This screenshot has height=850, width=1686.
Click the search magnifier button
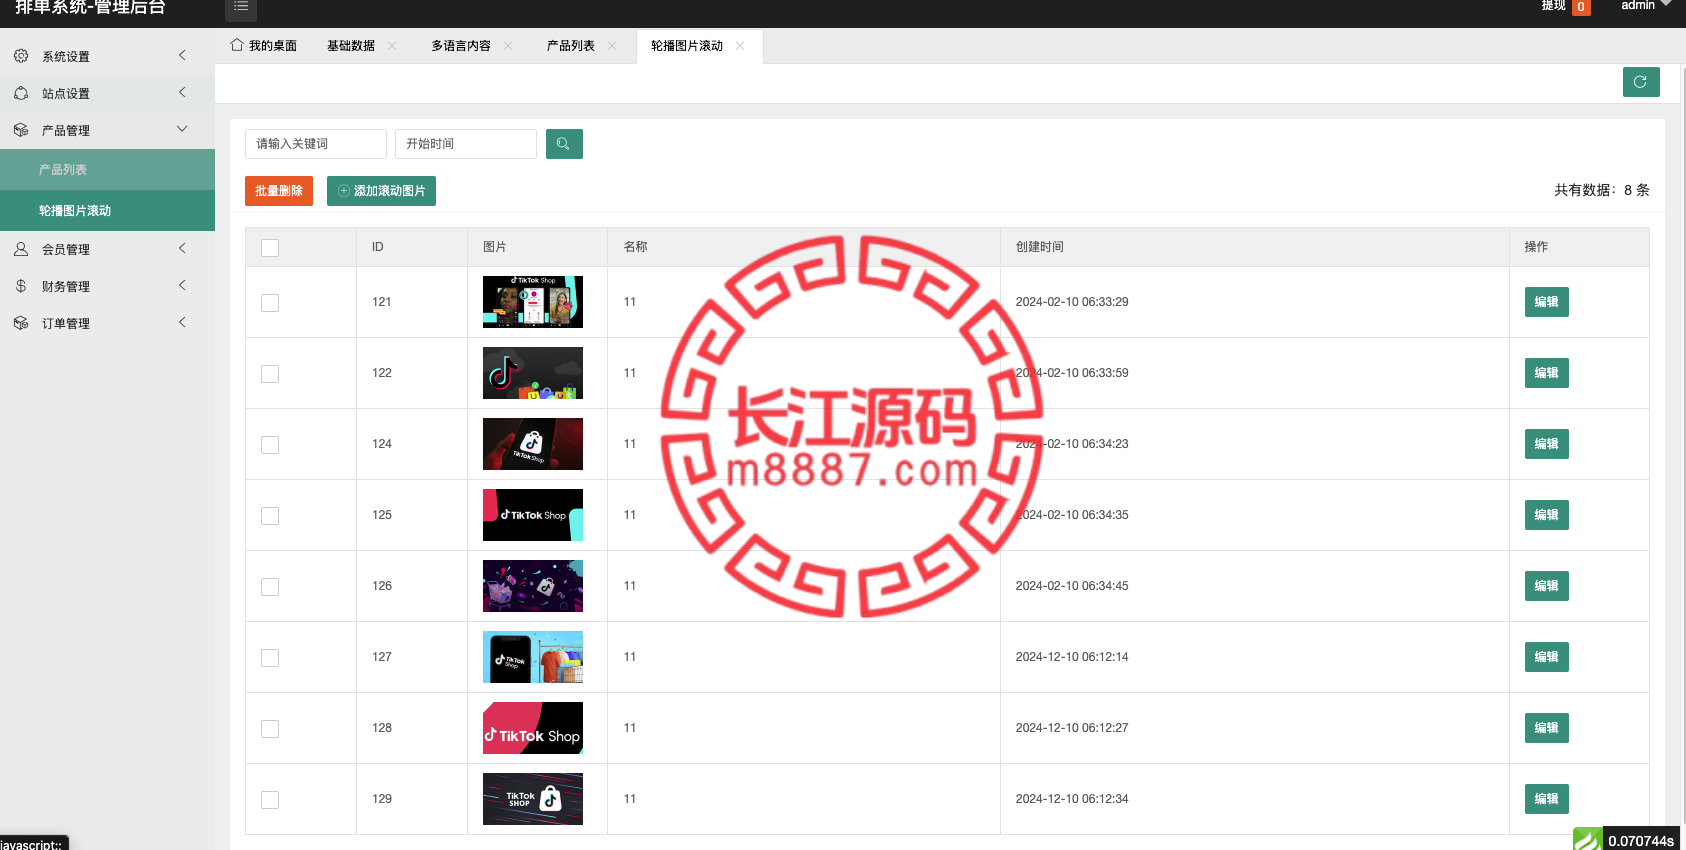click(564, 144)
